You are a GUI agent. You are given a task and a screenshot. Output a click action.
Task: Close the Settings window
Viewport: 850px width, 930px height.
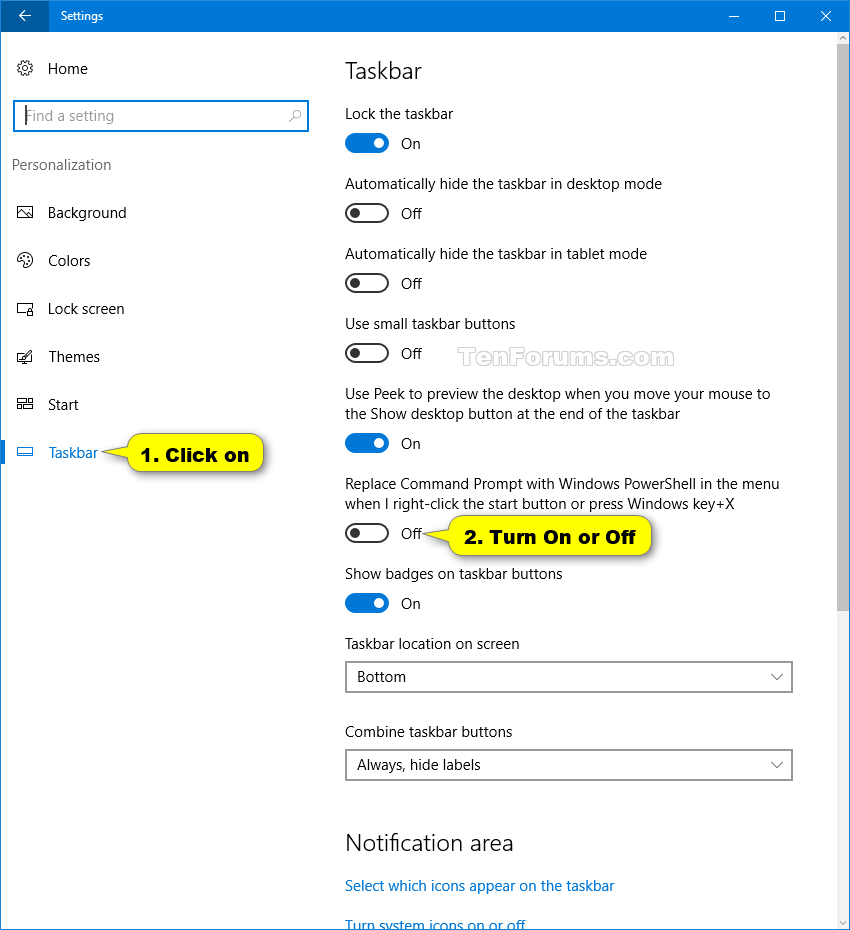826,16
